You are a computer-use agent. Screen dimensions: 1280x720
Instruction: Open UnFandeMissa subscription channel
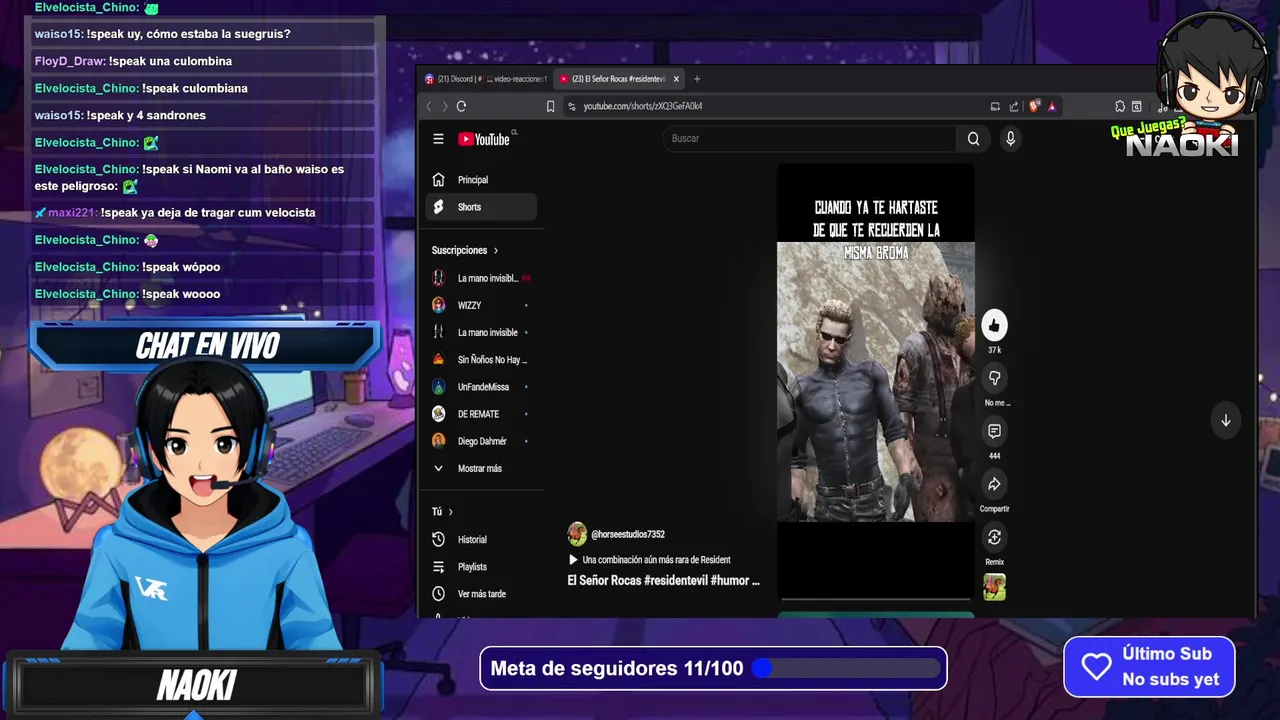tap(481, 387)
